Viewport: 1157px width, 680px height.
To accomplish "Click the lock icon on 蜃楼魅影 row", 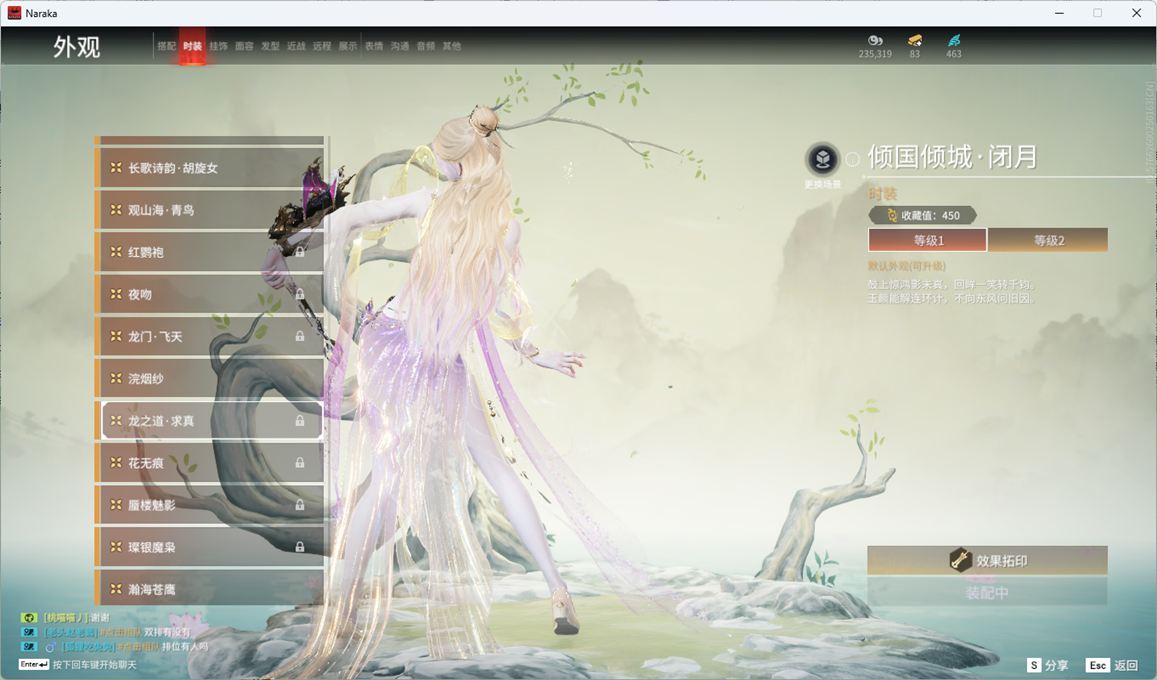I will [x=300, y=504].
